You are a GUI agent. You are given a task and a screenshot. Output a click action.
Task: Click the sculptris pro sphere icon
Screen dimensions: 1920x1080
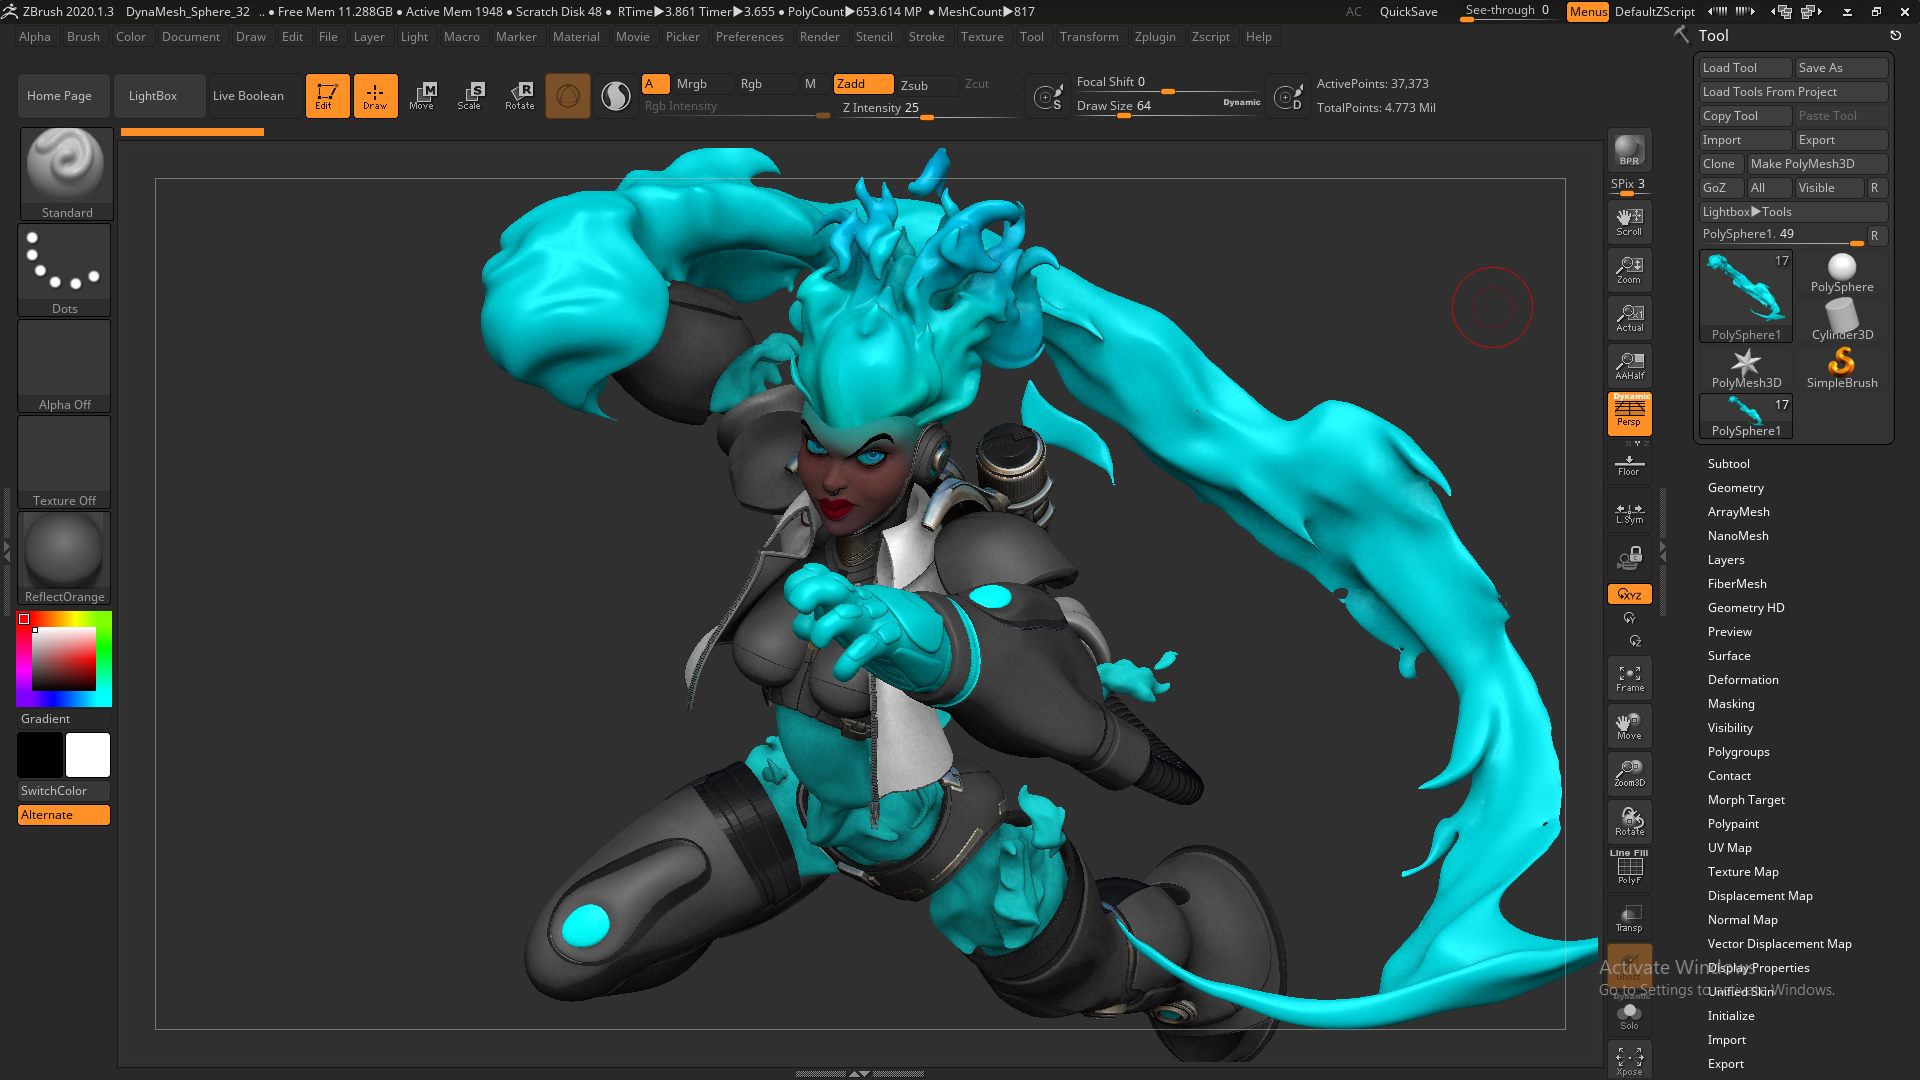pos(568,96)
